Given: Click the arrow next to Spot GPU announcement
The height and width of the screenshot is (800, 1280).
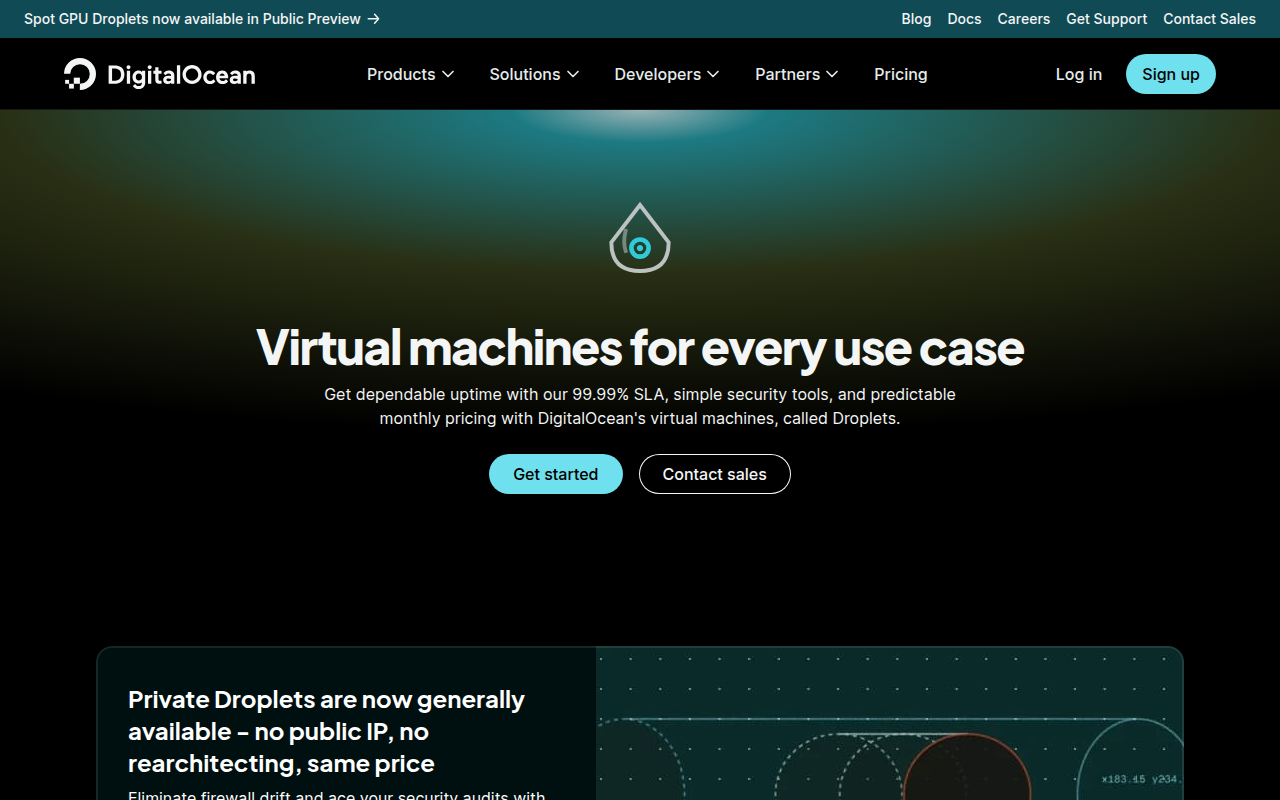Looking at the screenshot, I should tap(374, 19).
